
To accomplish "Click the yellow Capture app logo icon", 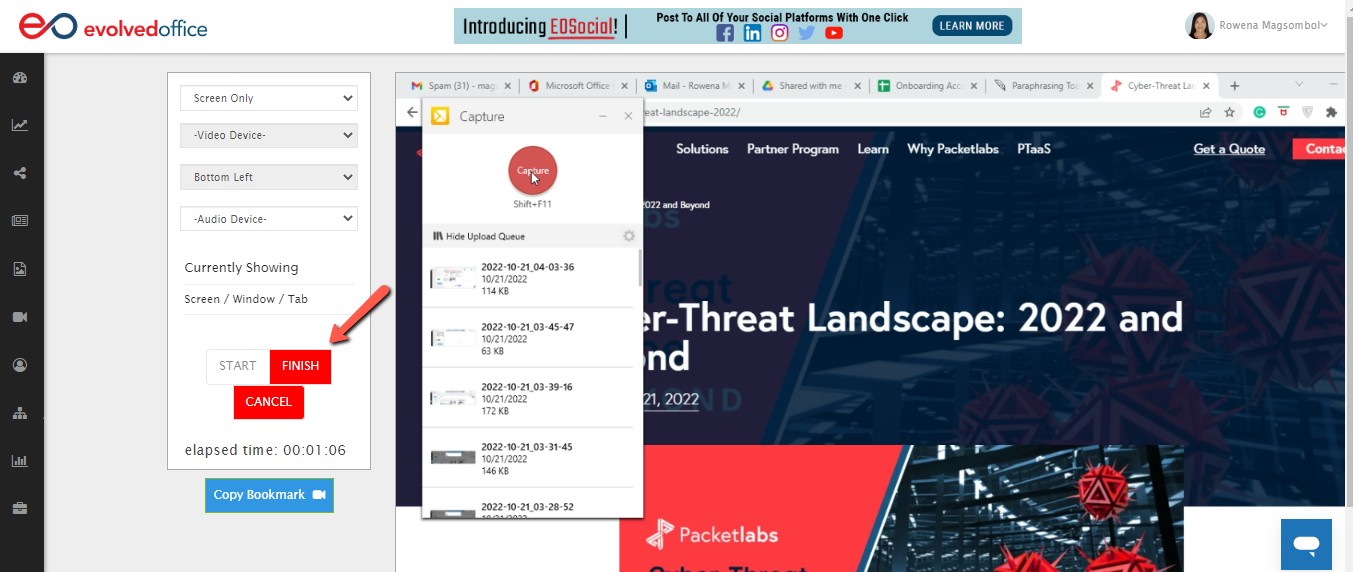I will coord(439,116).
